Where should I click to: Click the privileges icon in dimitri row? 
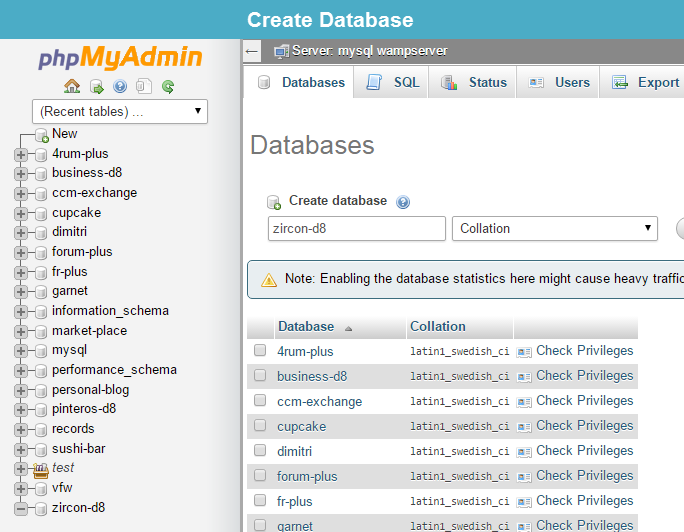point(523,452)
